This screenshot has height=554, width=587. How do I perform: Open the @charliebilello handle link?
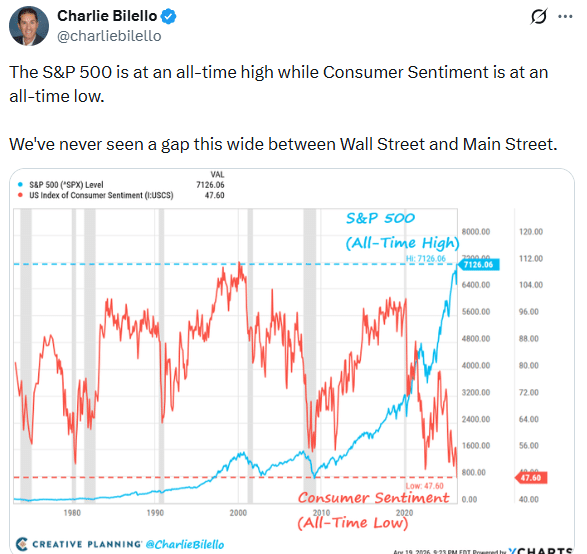pyautogui.click(x=109, y=36)
